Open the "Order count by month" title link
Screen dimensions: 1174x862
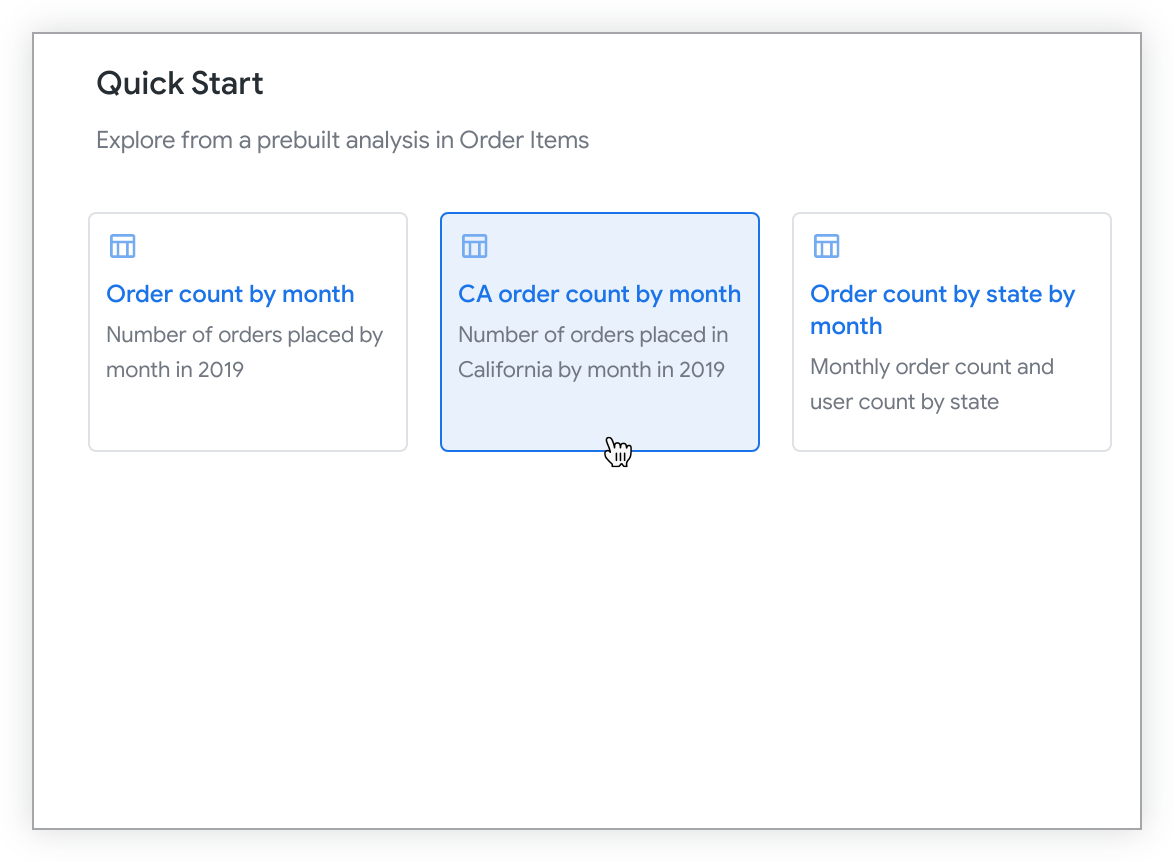pos(230,294)
